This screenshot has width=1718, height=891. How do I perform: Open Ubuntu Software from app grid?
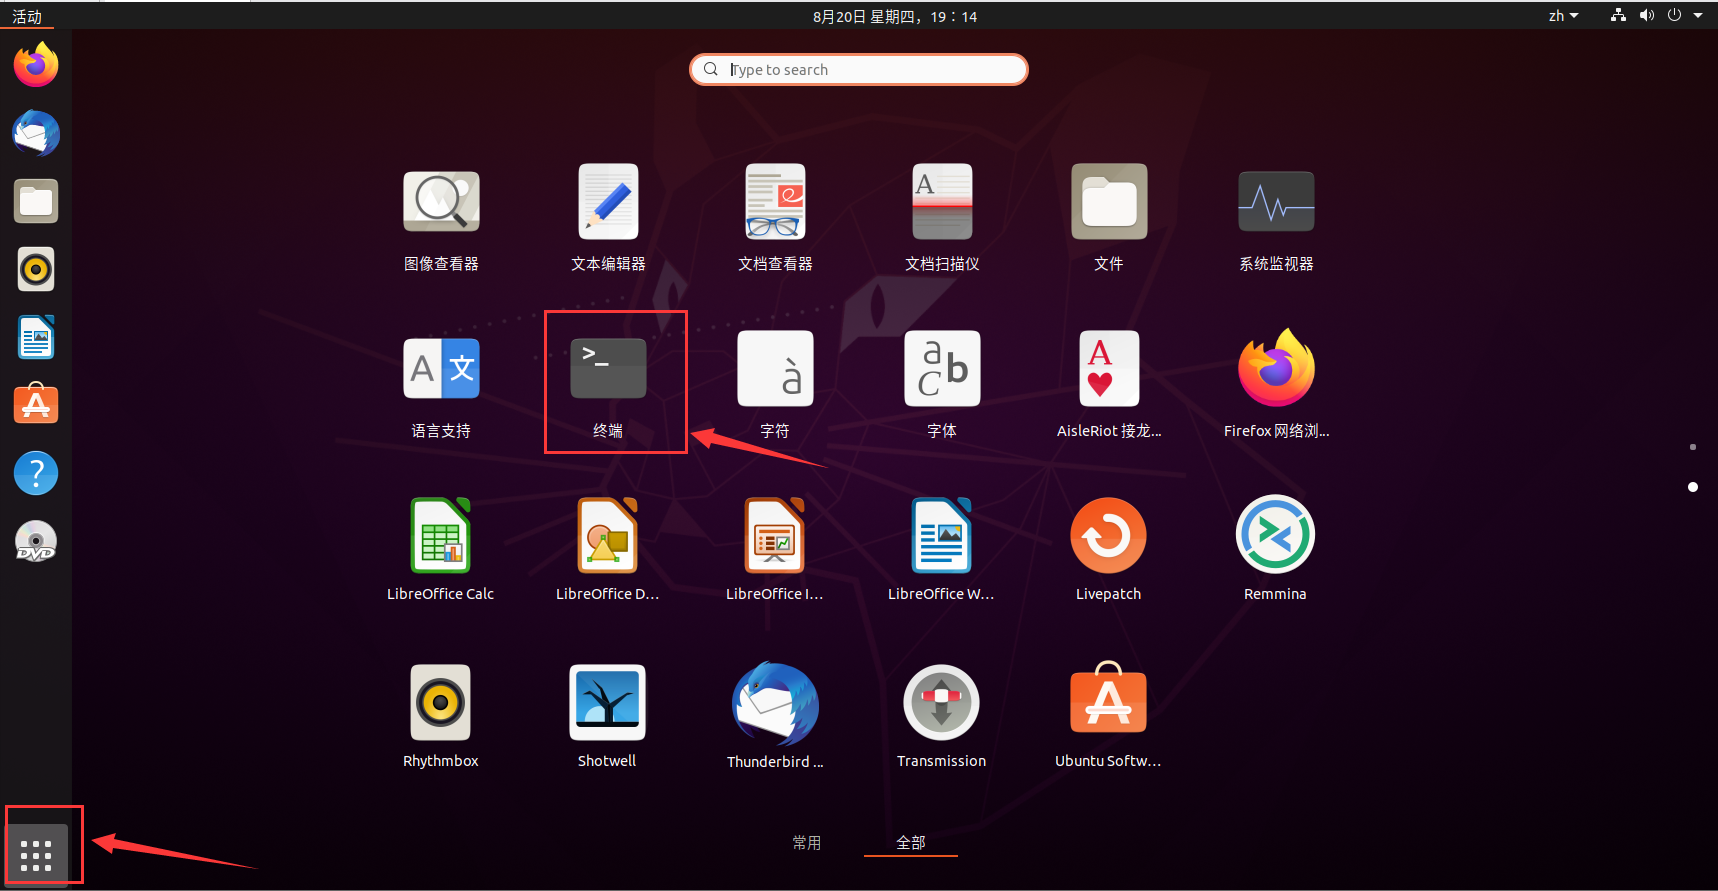pos(1109,699)
